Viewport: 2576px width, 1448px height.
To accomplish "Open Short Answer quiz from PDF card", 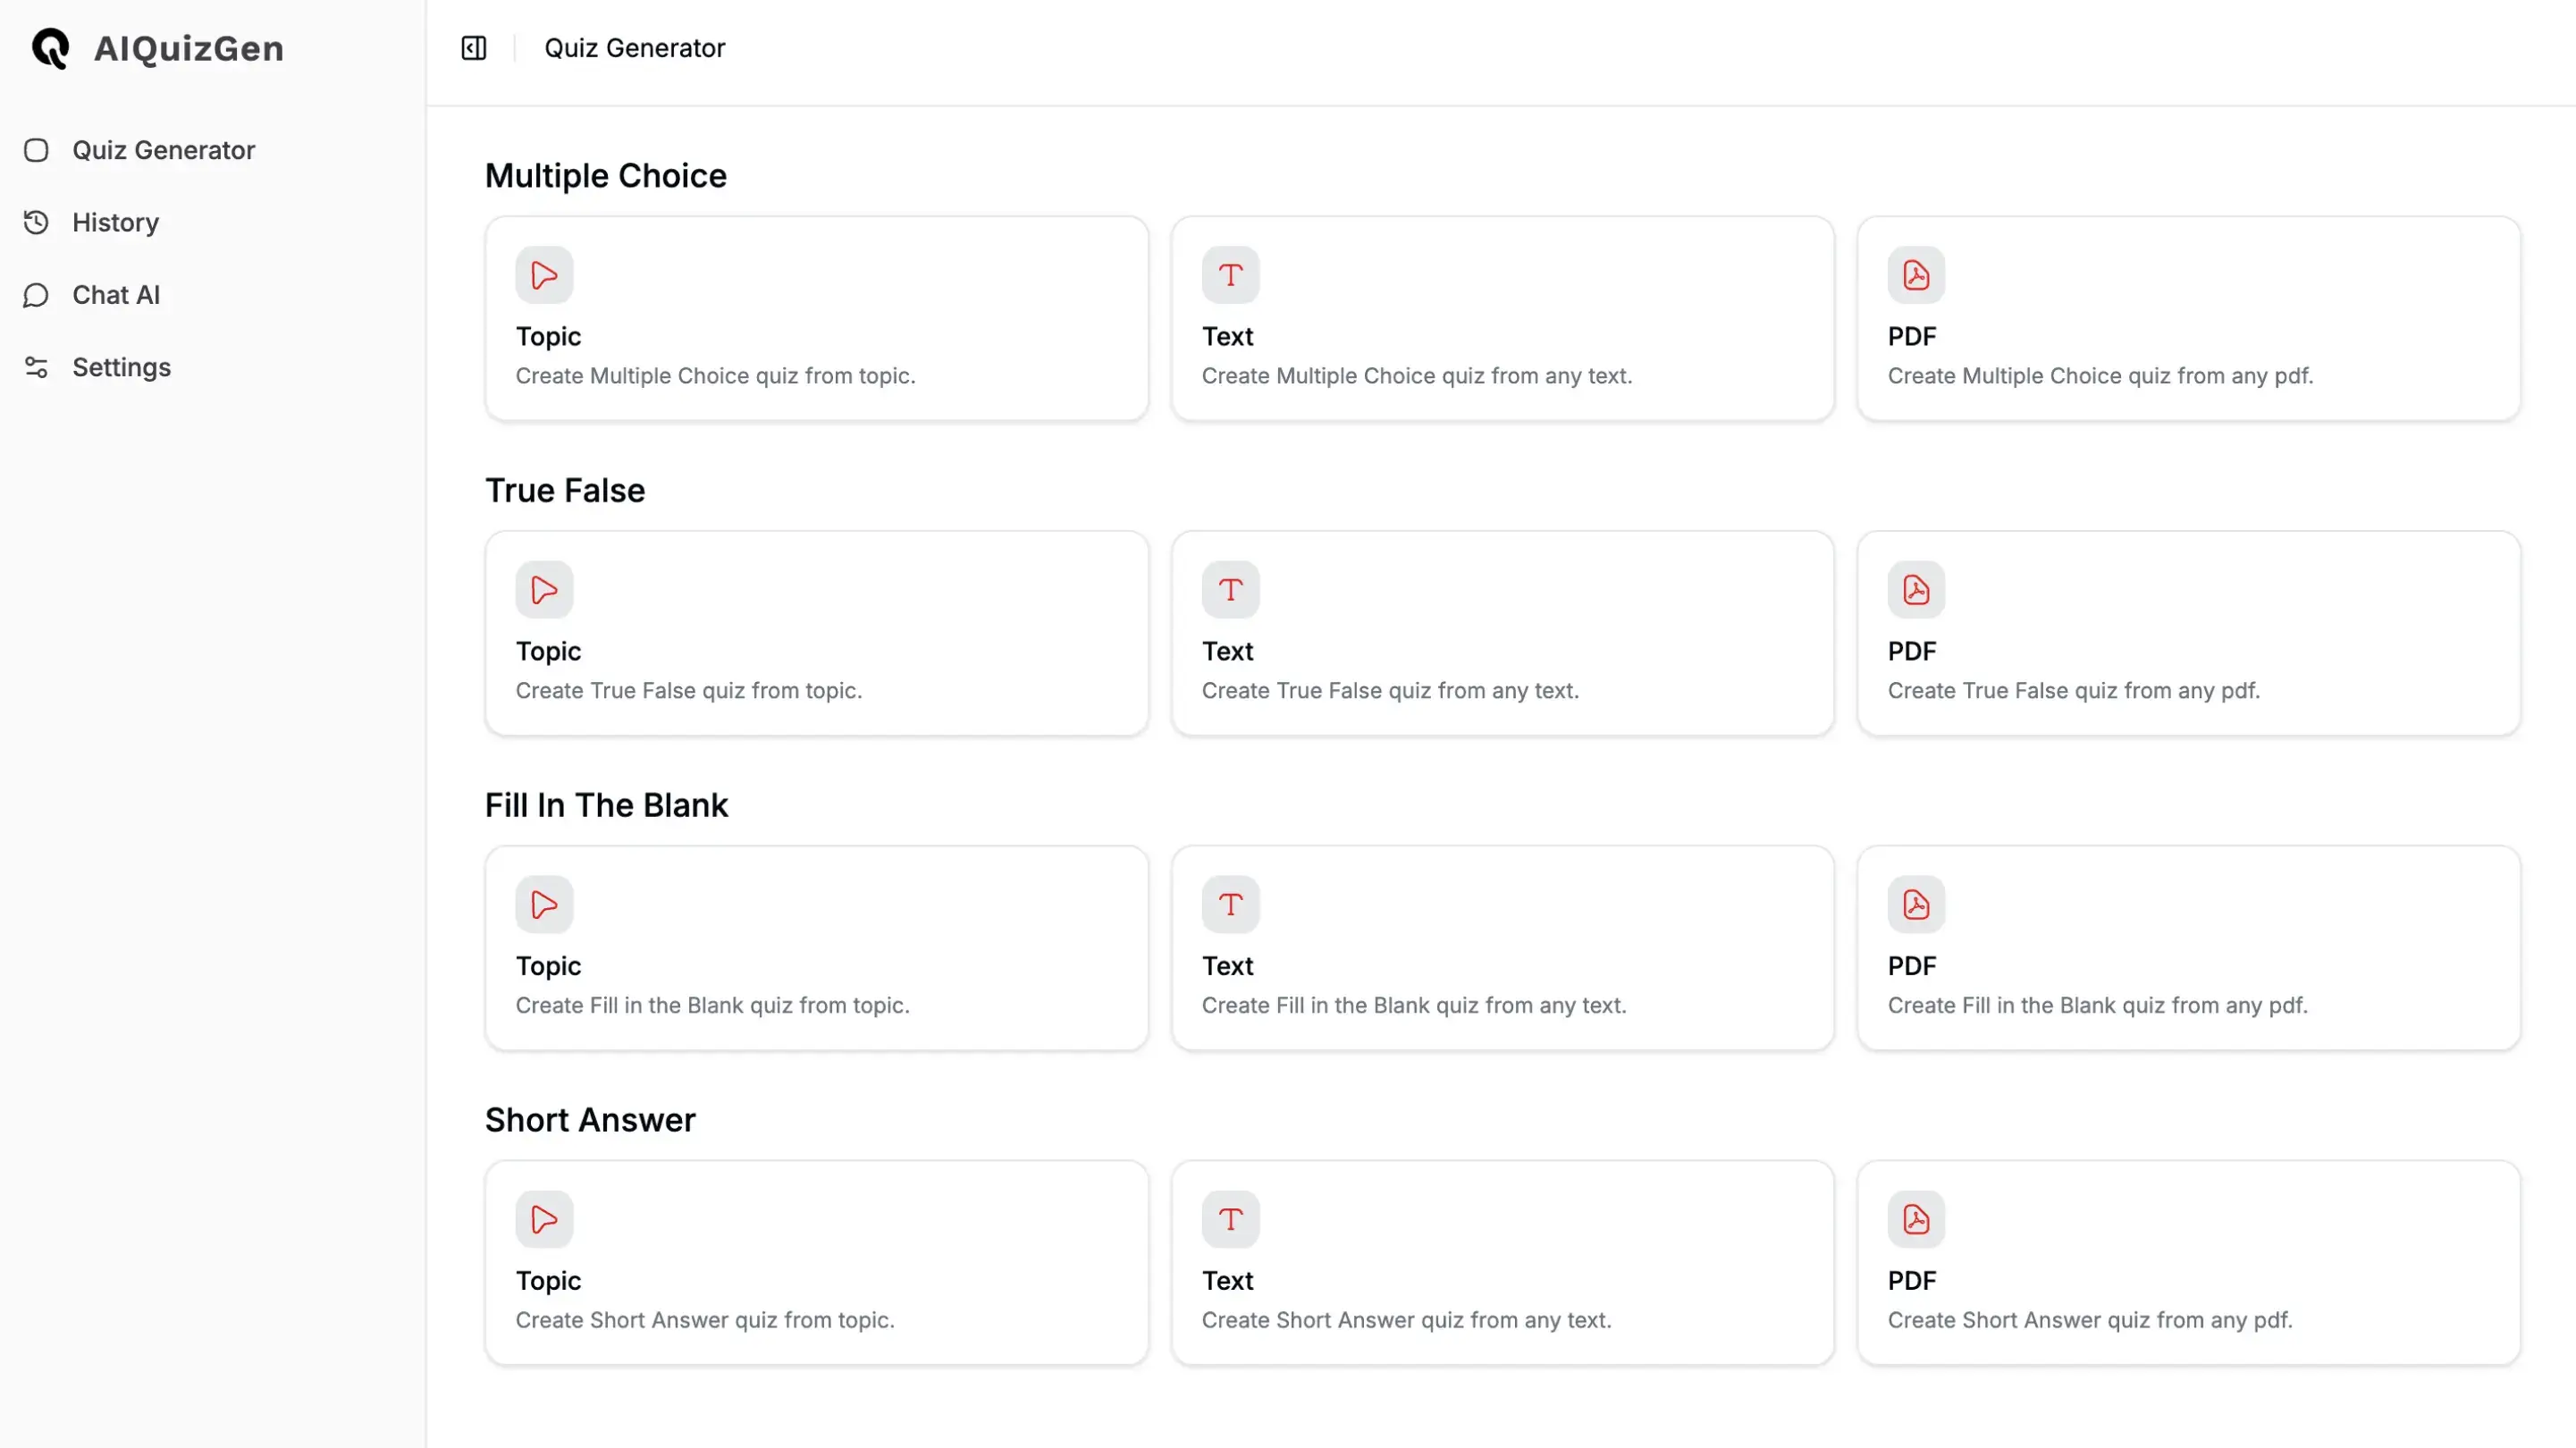I will click(x=2188, y=1263).
